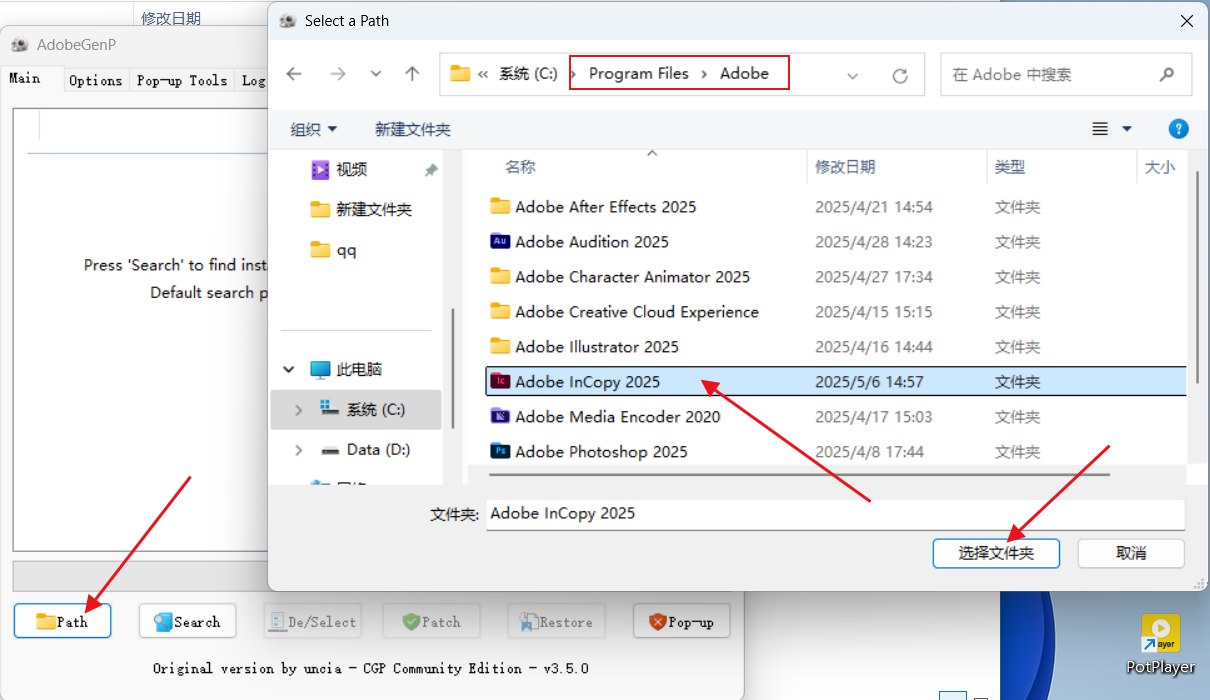Click the Search button in AdobeGenP
Screen dimensions: 1210x700
point(187,621)
